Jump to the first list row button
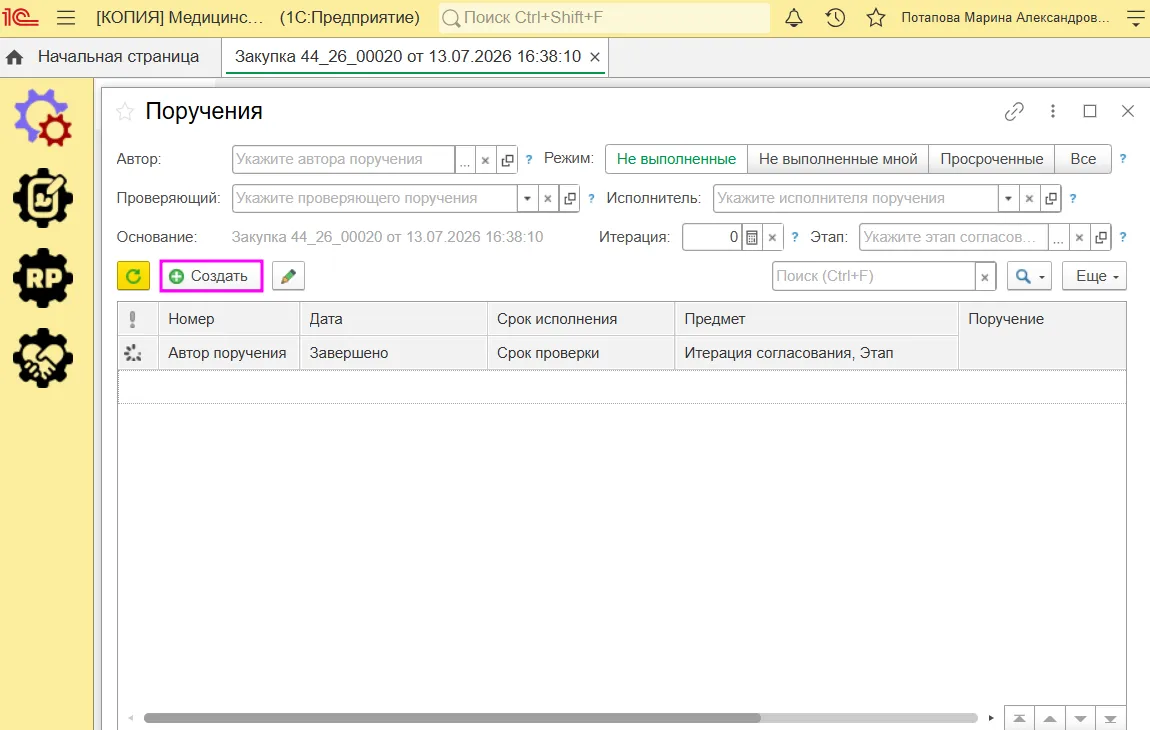 tap(1019, 718)
